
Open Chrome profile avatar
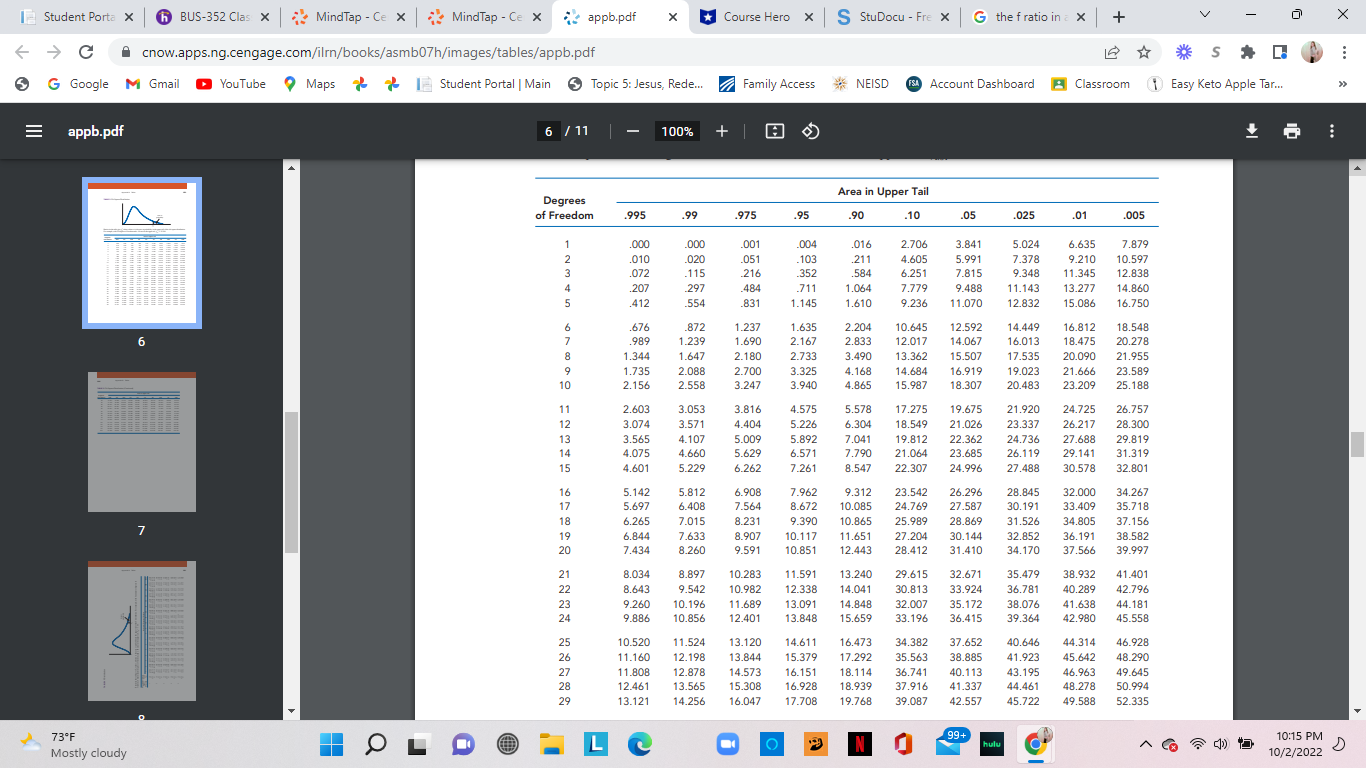click(x=1312, y=52)
